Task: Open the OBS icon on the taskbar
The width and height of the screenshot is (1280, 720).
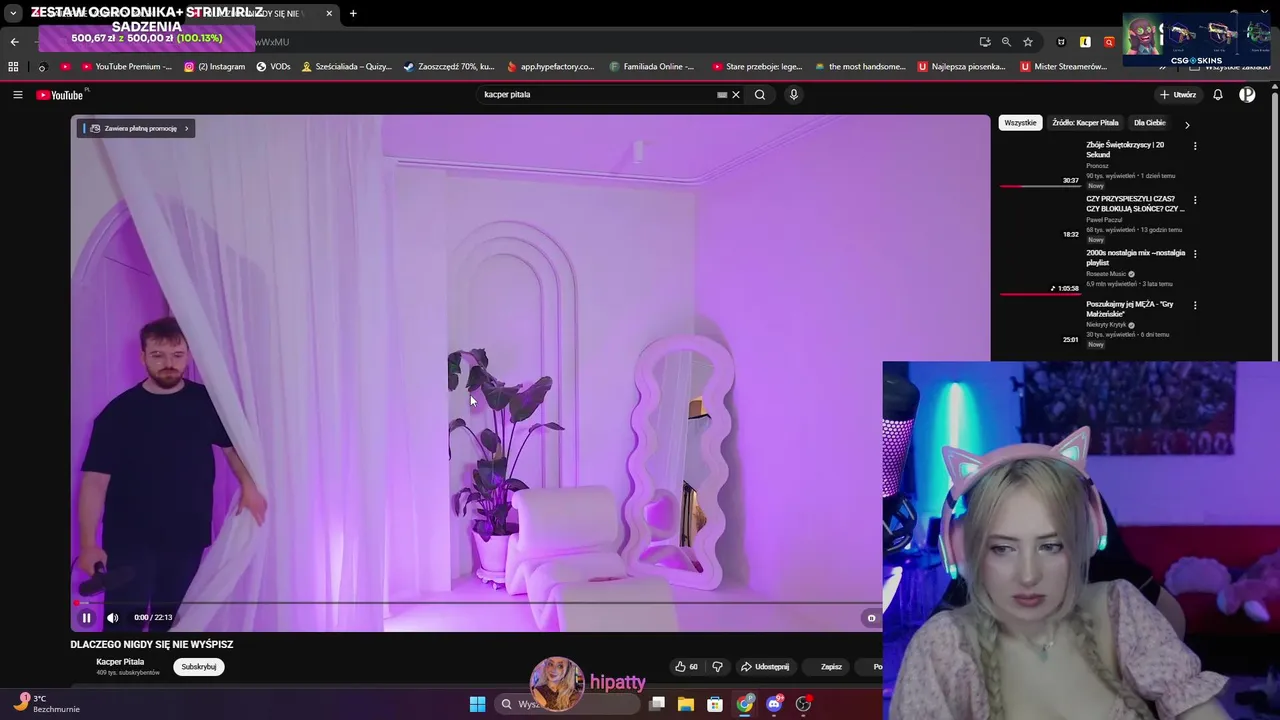Action: click(803, 704)
